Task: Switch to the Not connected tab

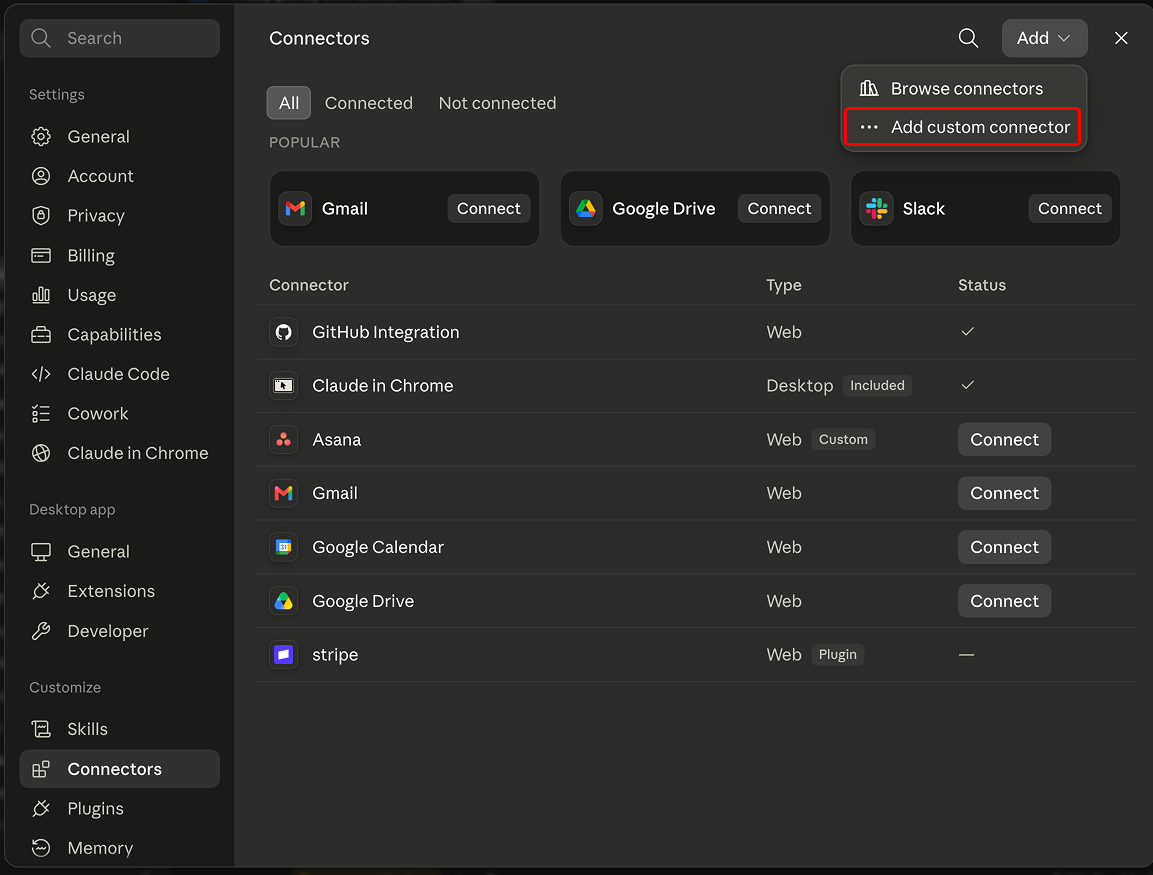Action: (x=498, y=103)
